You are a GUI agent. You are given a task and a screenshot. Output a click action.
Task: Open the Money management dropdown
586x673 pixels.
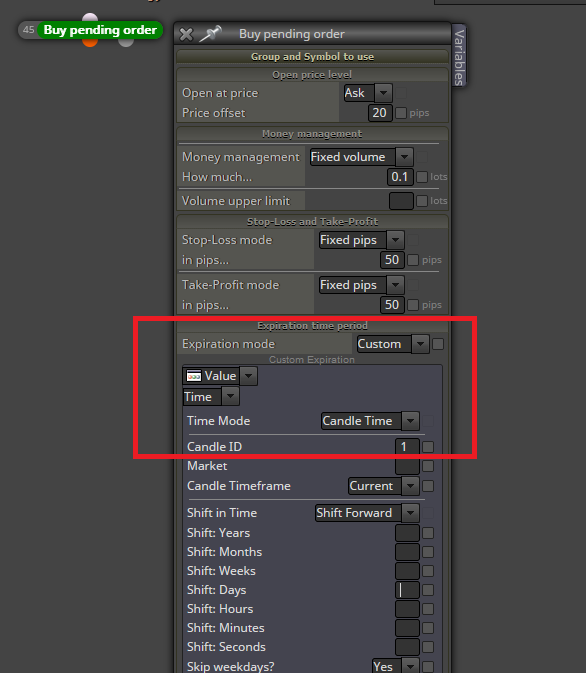[x=361, y=157]
